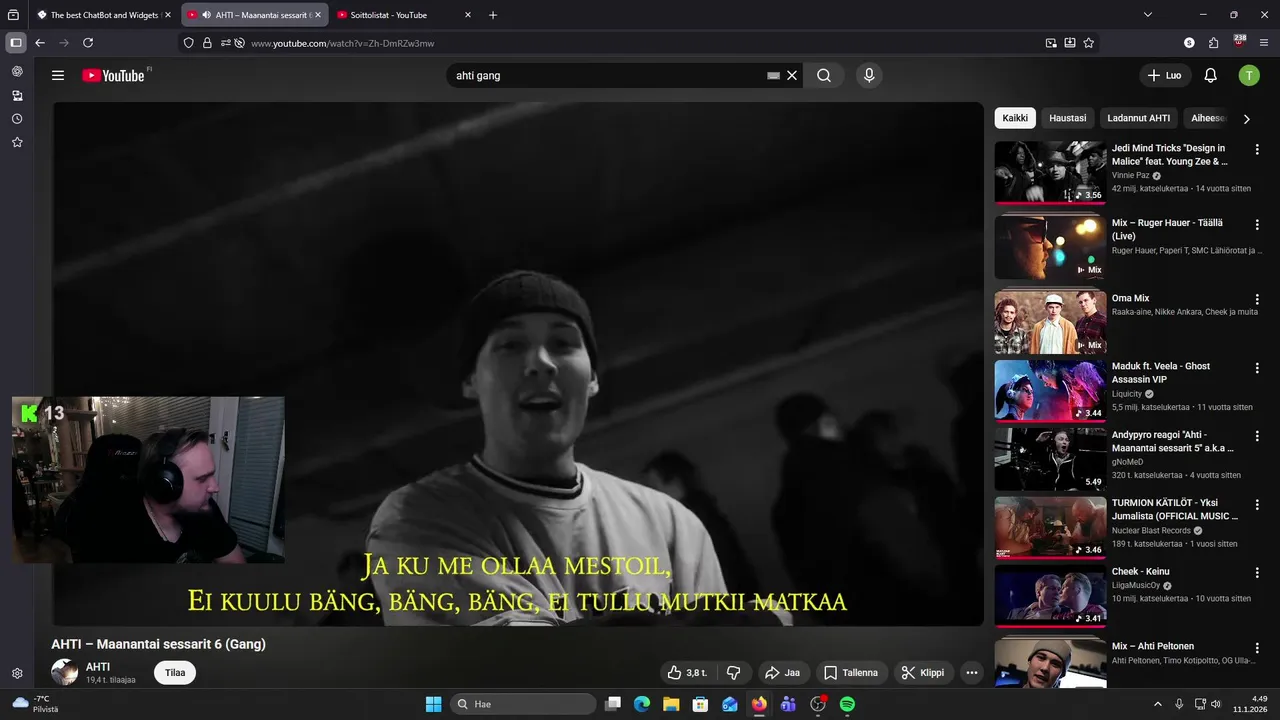
Task: Open a new browser tab
Action: pos(493,15)
